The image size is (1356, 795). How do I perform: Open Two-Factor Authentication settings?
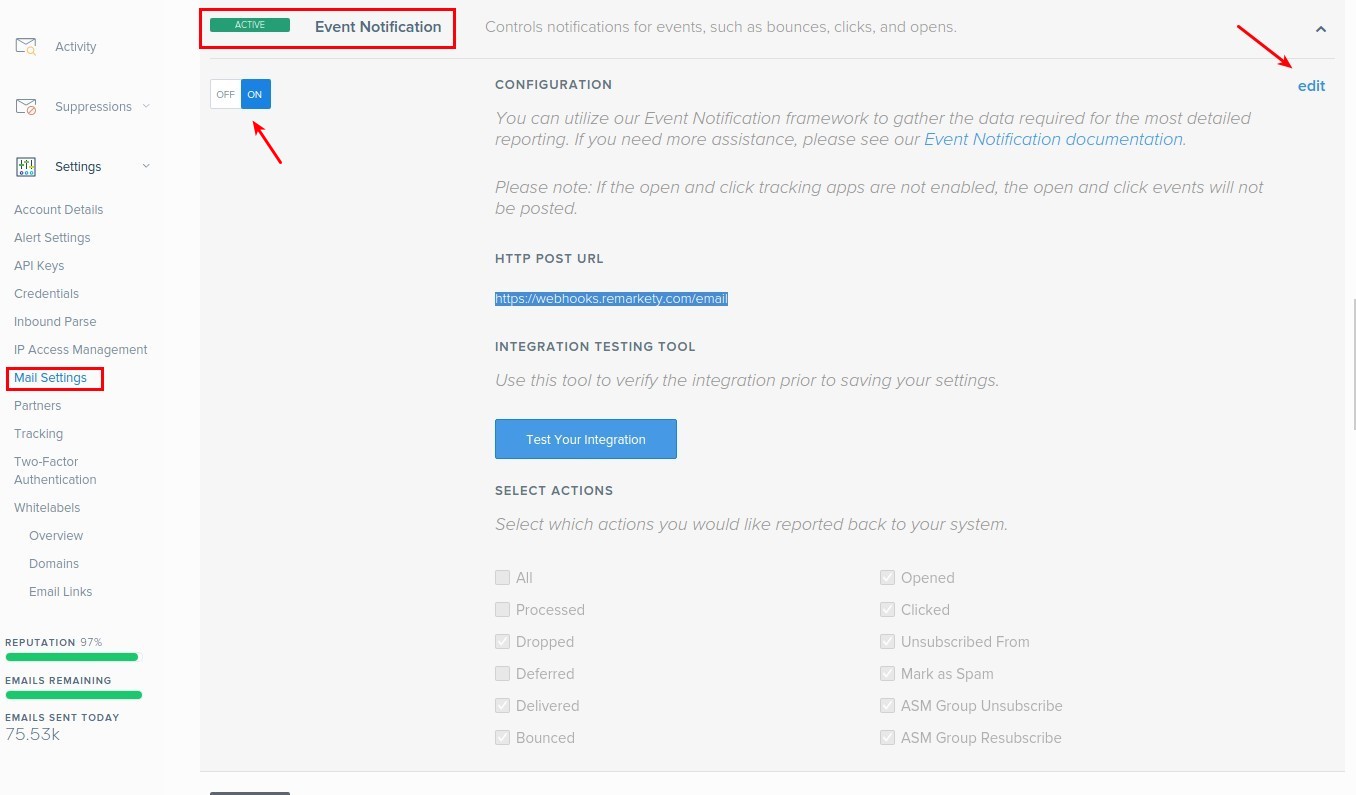55,471
